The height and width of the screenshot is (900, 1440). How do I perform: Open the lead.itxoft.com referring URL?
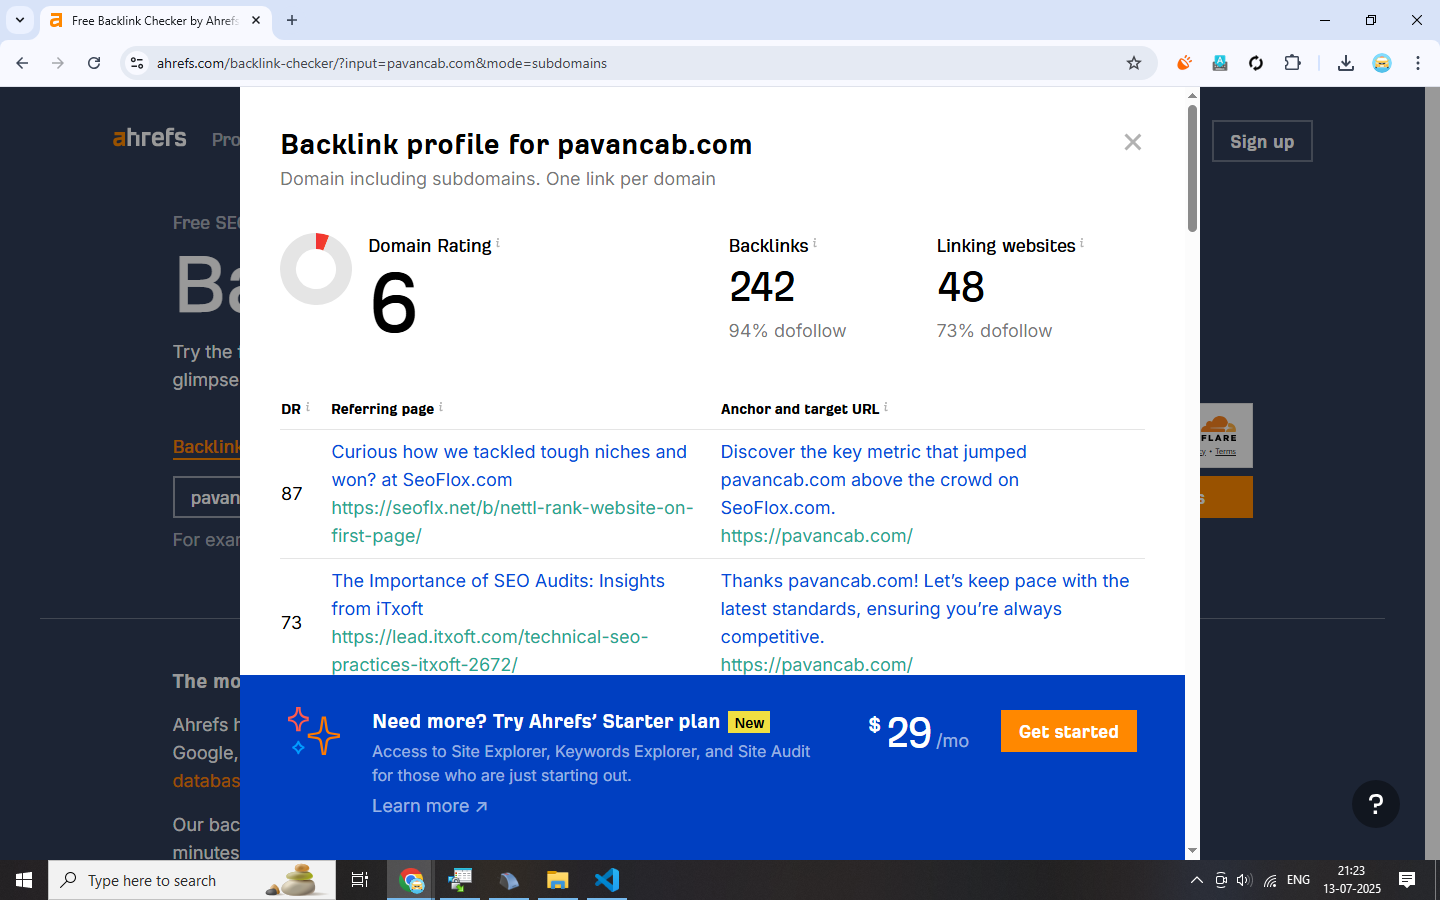pos(489,651)
